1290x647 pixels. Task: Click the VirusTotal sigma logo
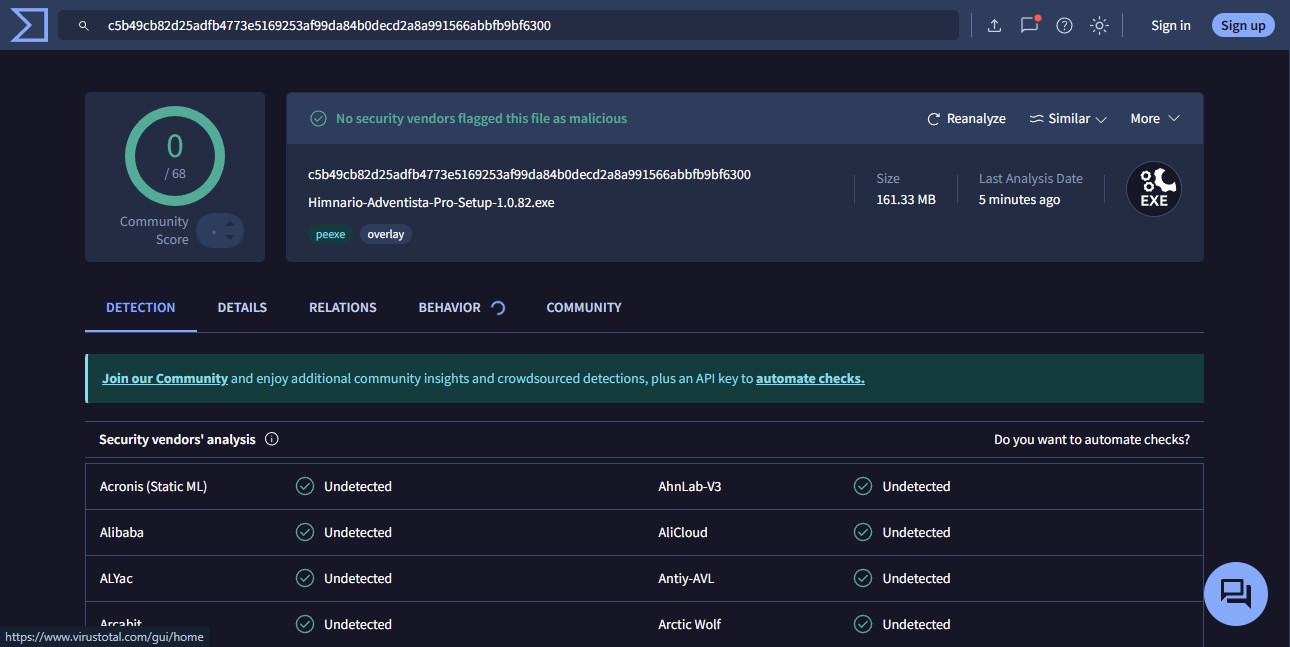pyautogui.click(x=29, y=25)
